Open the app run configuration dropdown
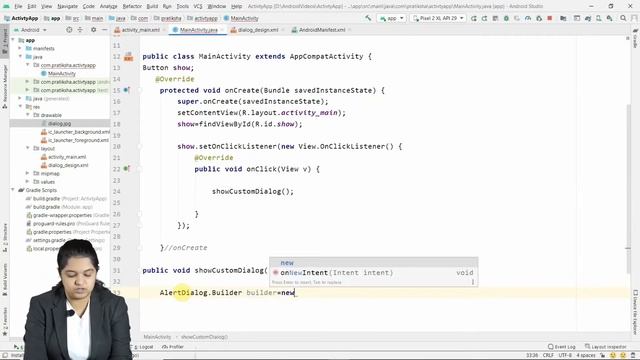Image resolution: width=640 pixels, height=360 pixels. [x=391, y=18]
